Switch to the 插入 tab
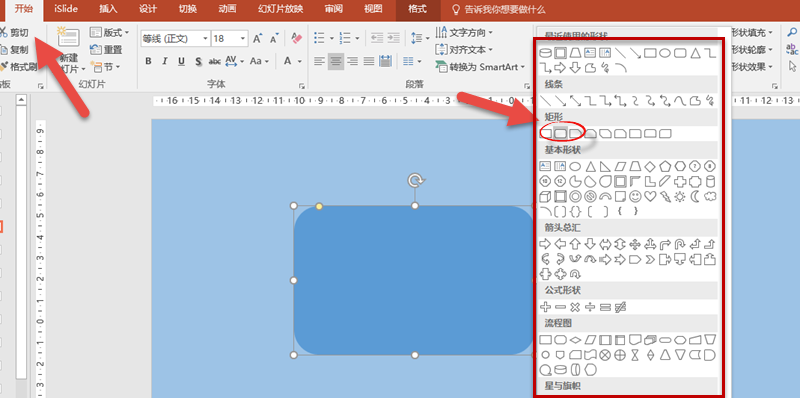 click(108, 9)
